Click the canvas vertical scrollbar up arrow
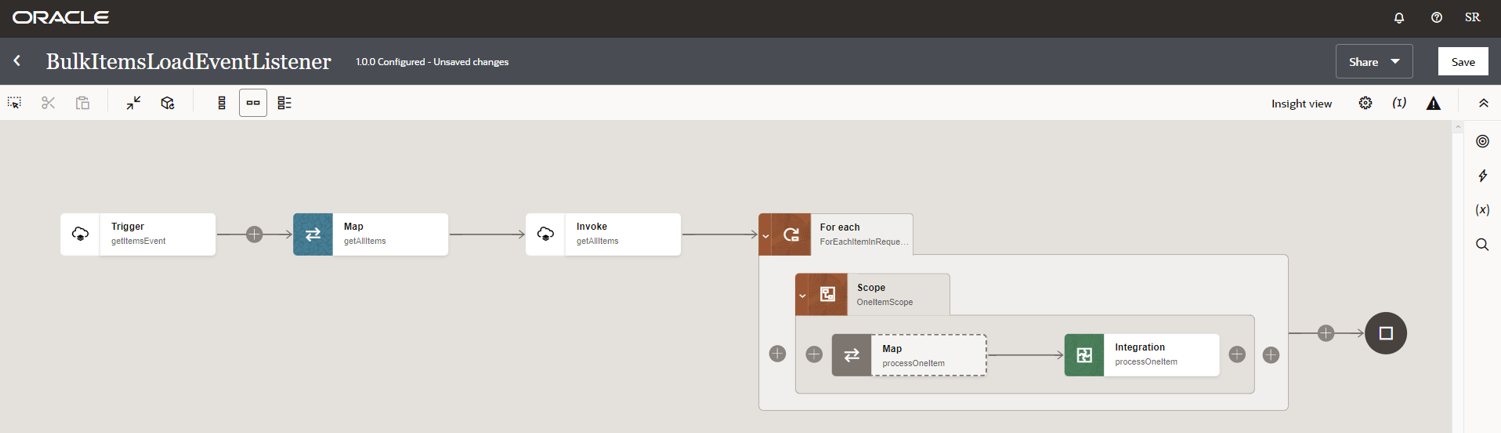This screenshot has width=1501, height=433. [x=1457, y=129]
